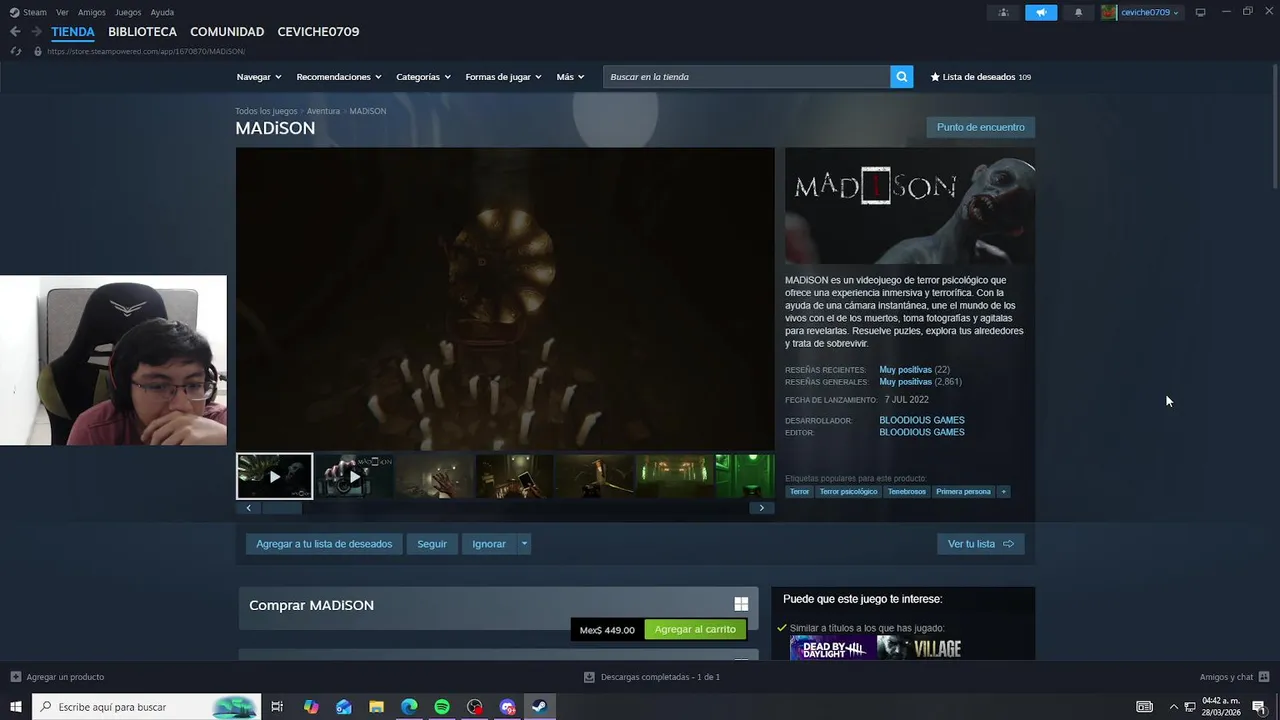This screenshot has width=1280, height=720.
Task: Click the plus icon next to Agregar un producto
Action: point(15,677)
